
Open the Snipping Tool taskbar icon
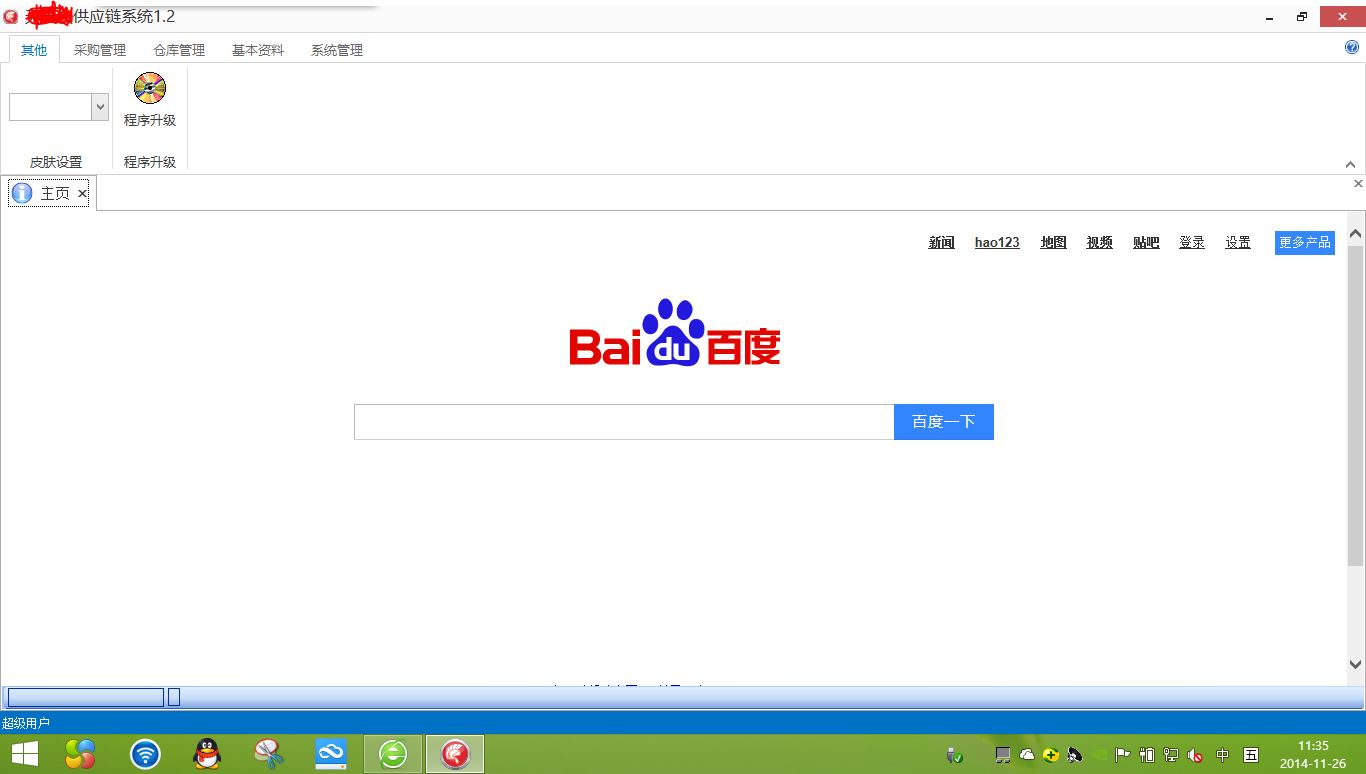coord(269,754)
